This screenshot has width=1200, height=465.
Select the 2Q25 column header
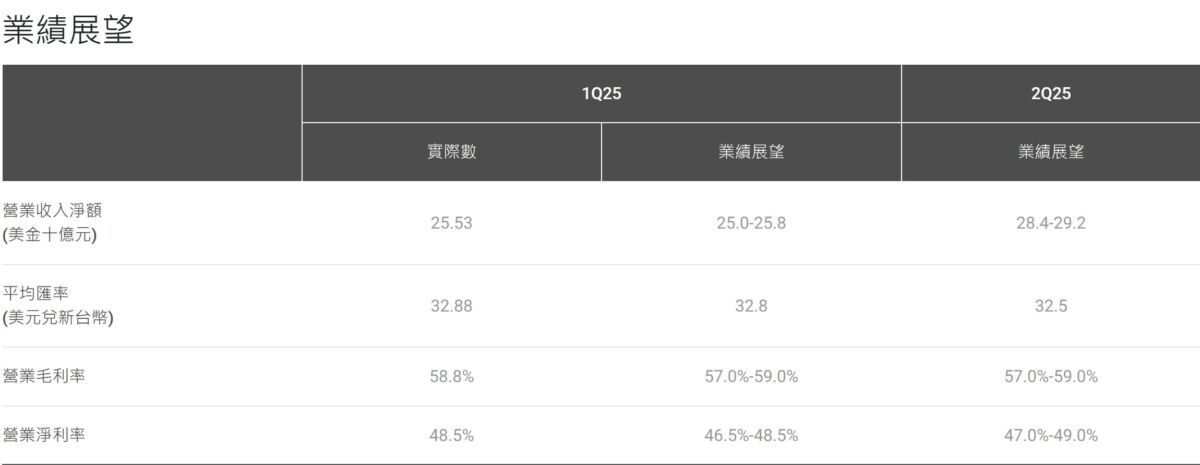1050,94
